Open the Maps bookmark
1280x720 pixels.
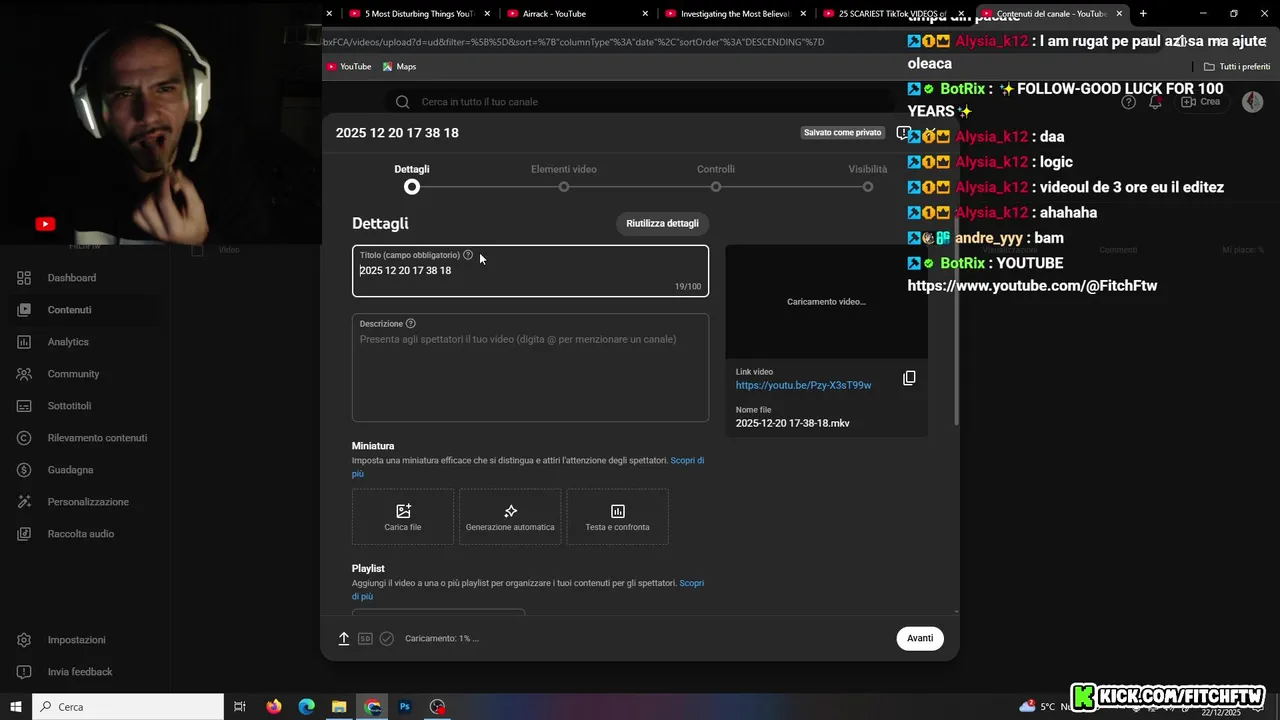[x=399, y=67]
